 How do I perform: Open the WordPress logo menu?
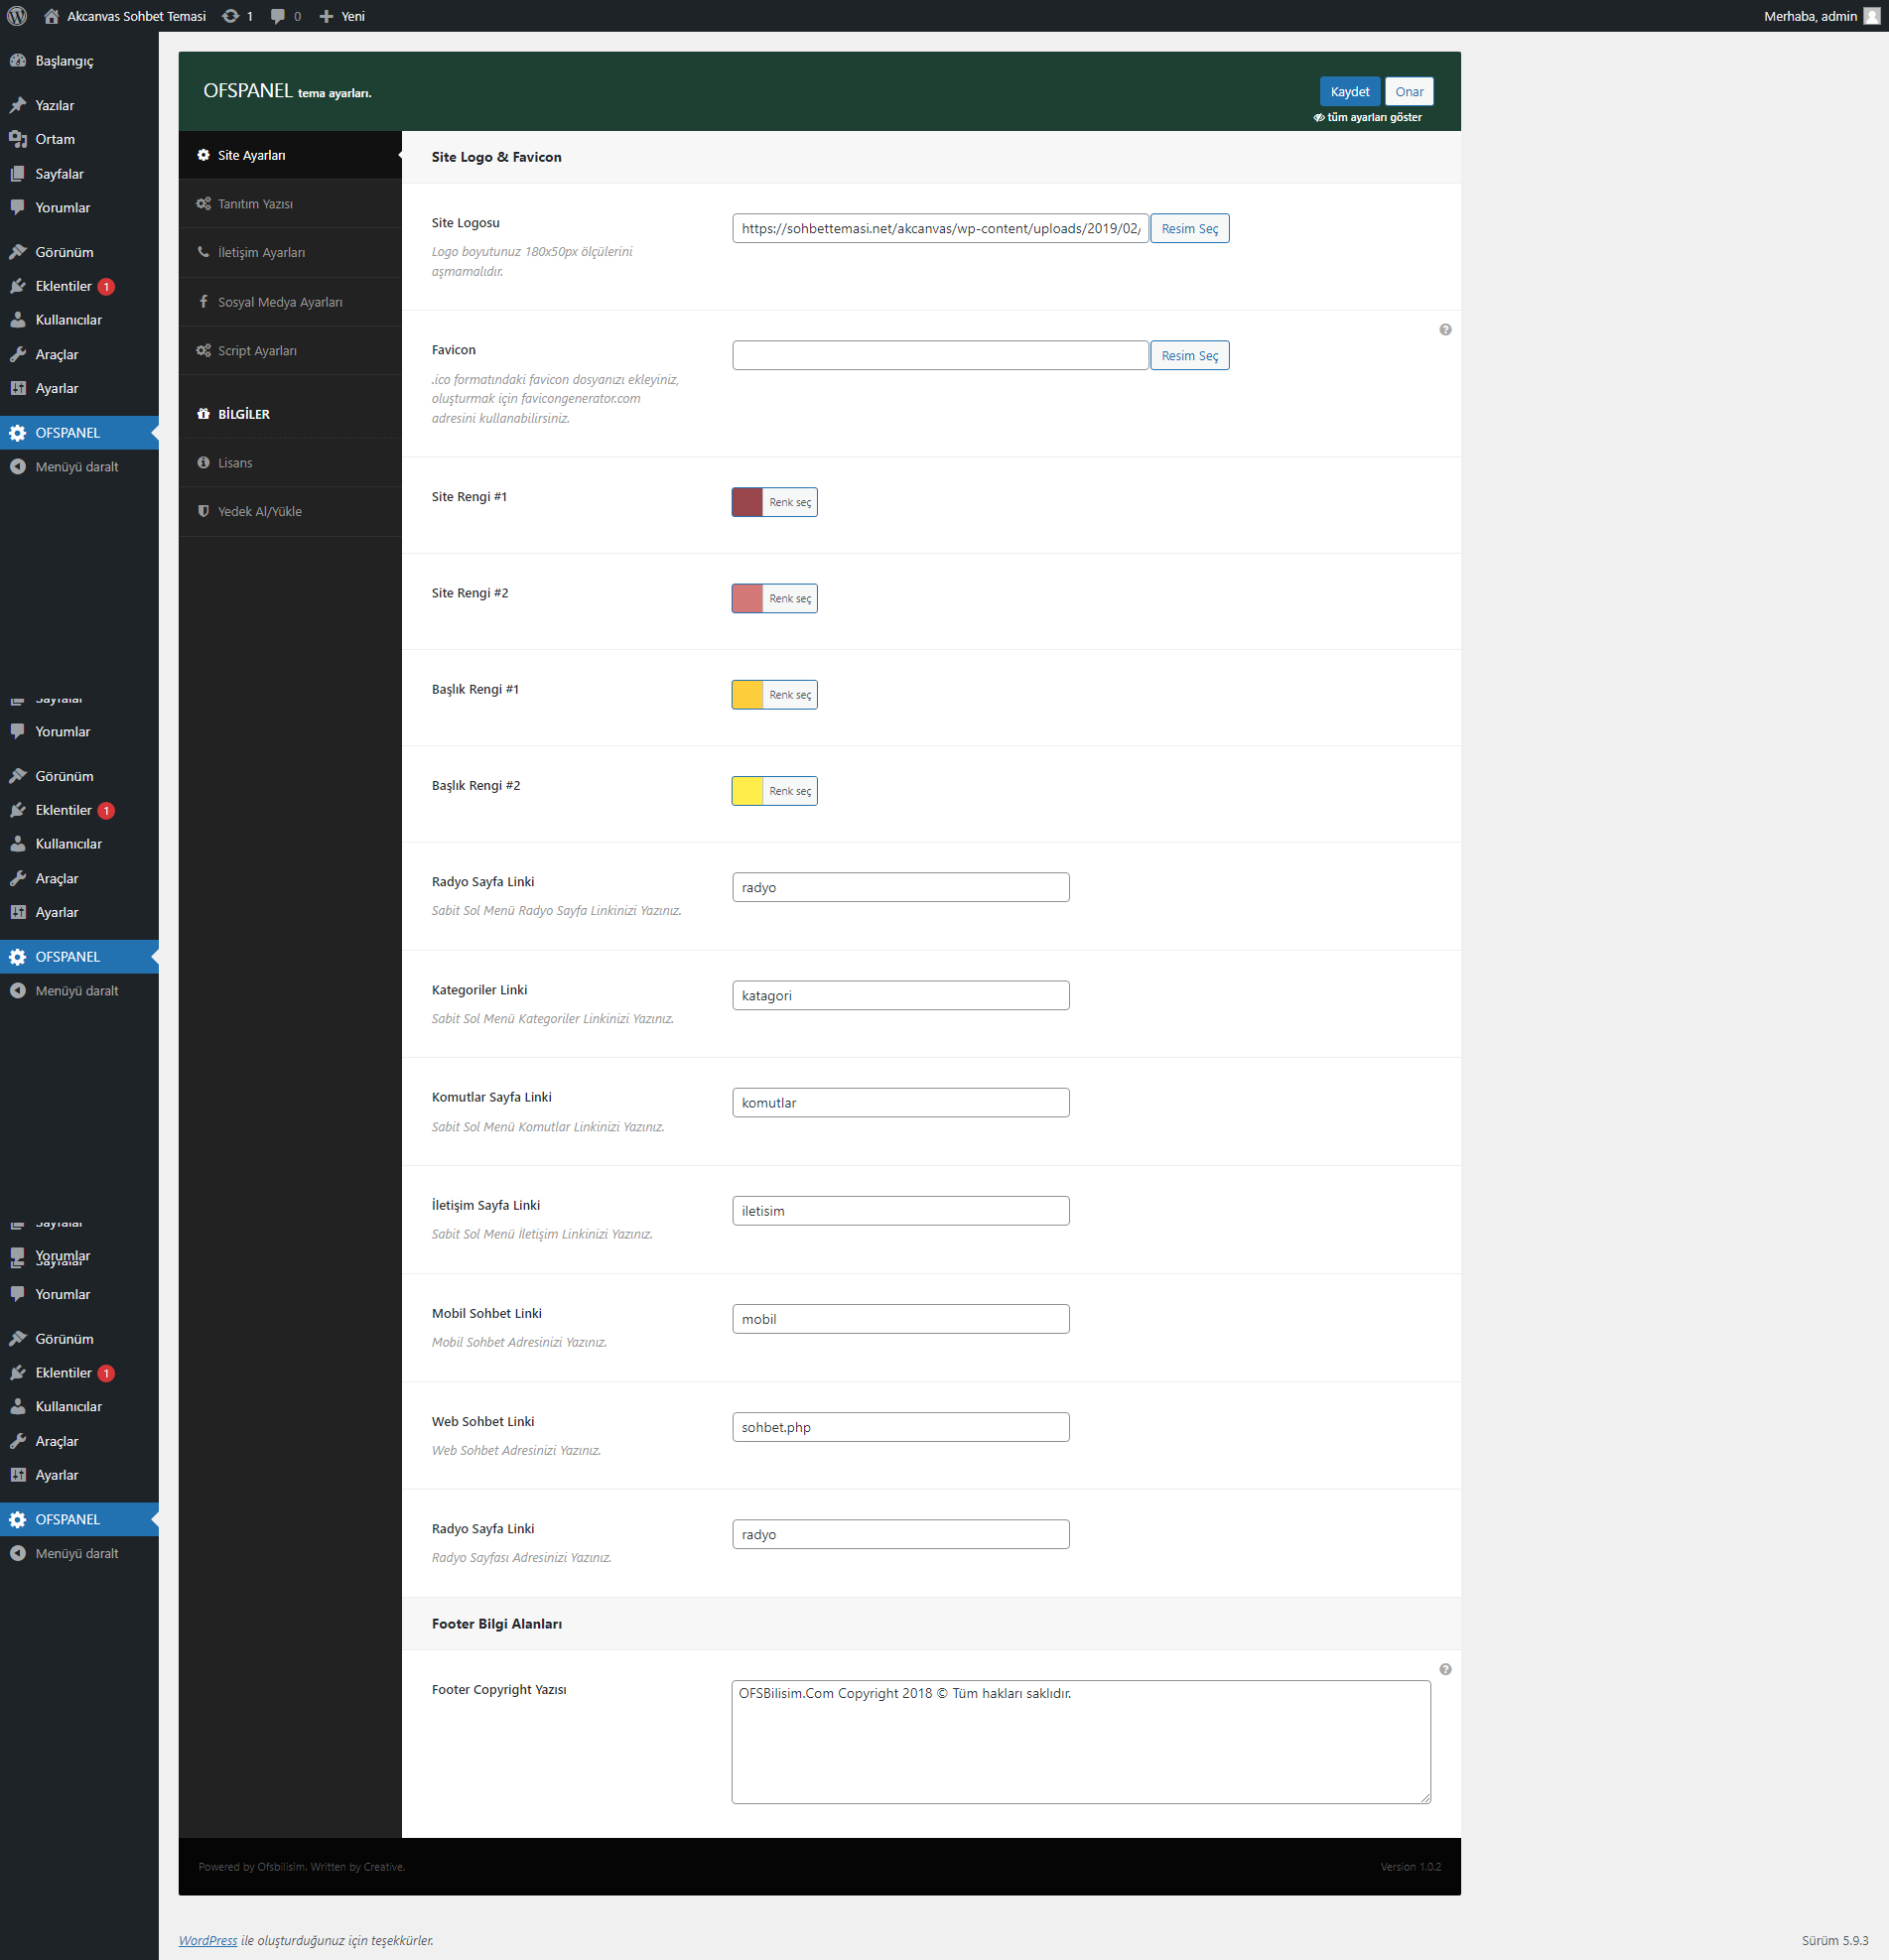[17, 16]
